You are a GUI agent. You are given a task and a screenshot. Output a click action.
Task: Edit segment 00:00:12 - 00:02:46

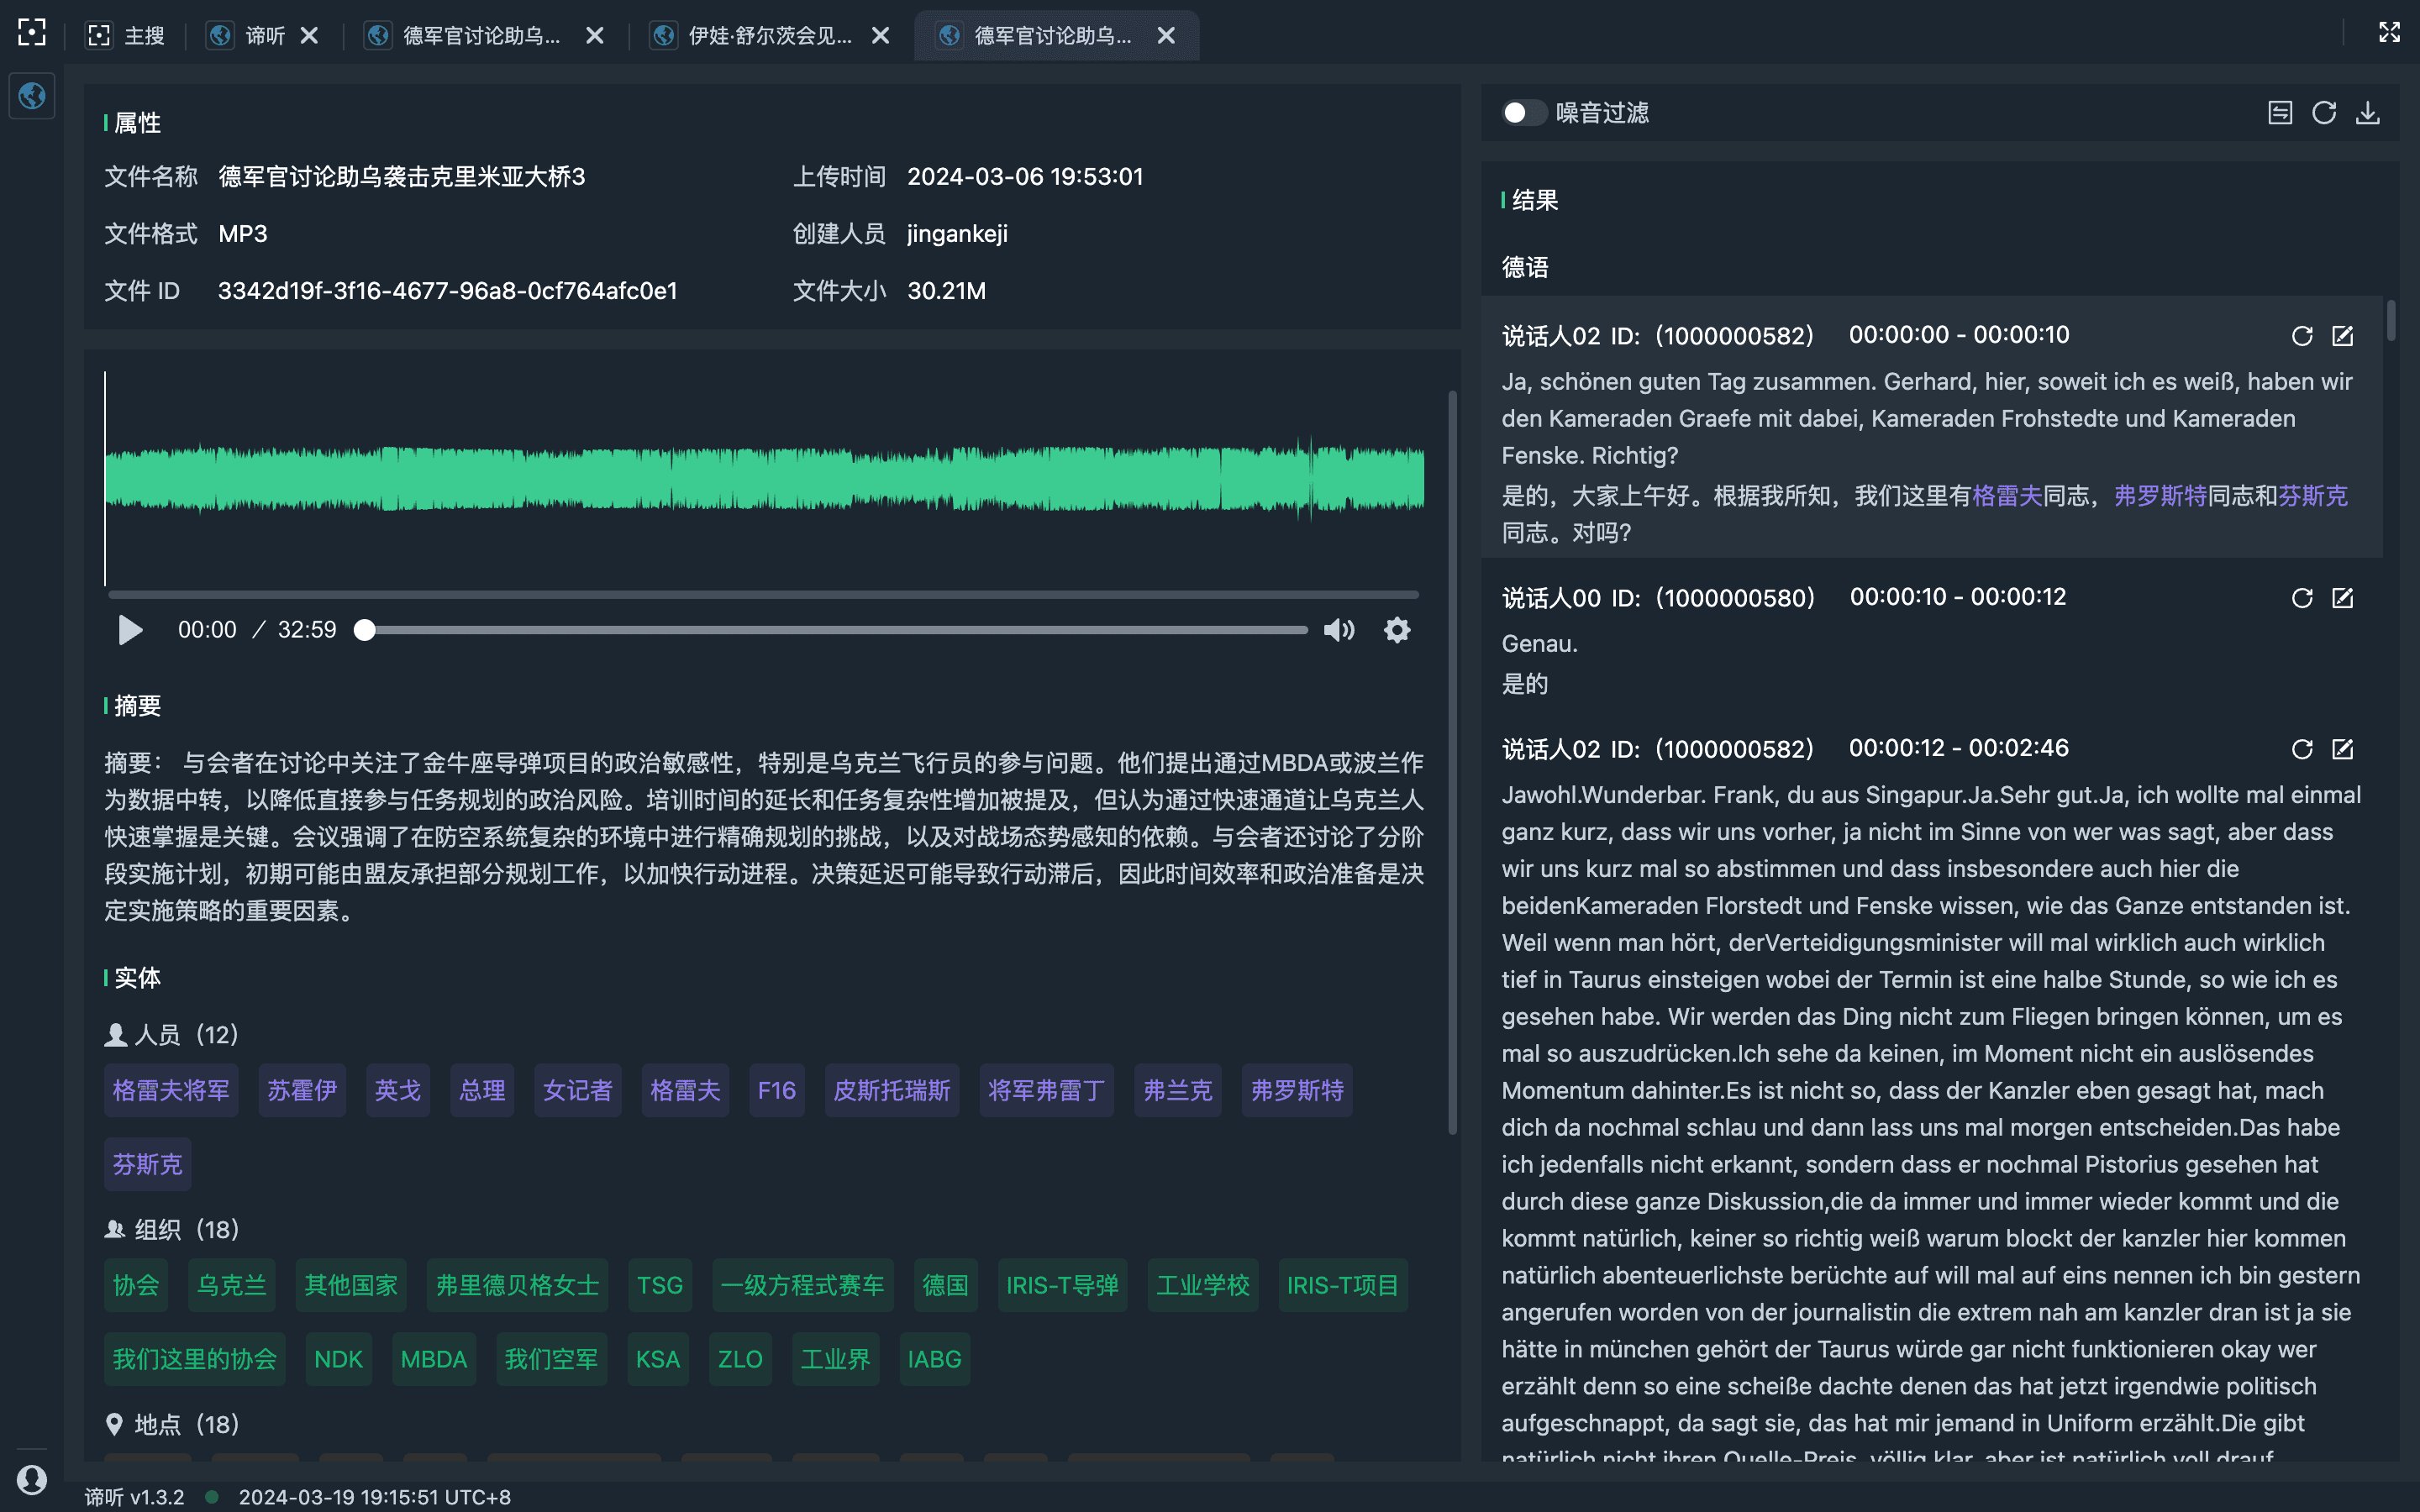tap(2343, 749)
